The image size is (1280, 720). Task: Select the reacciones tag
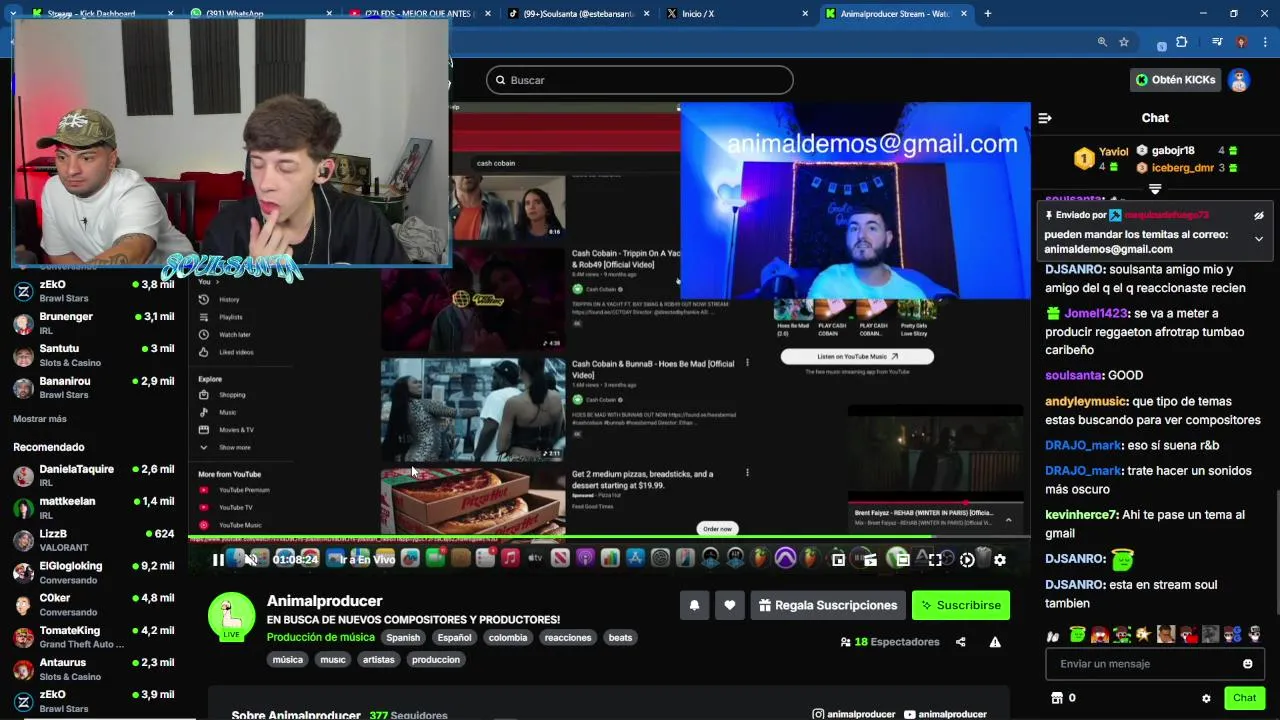568,637
